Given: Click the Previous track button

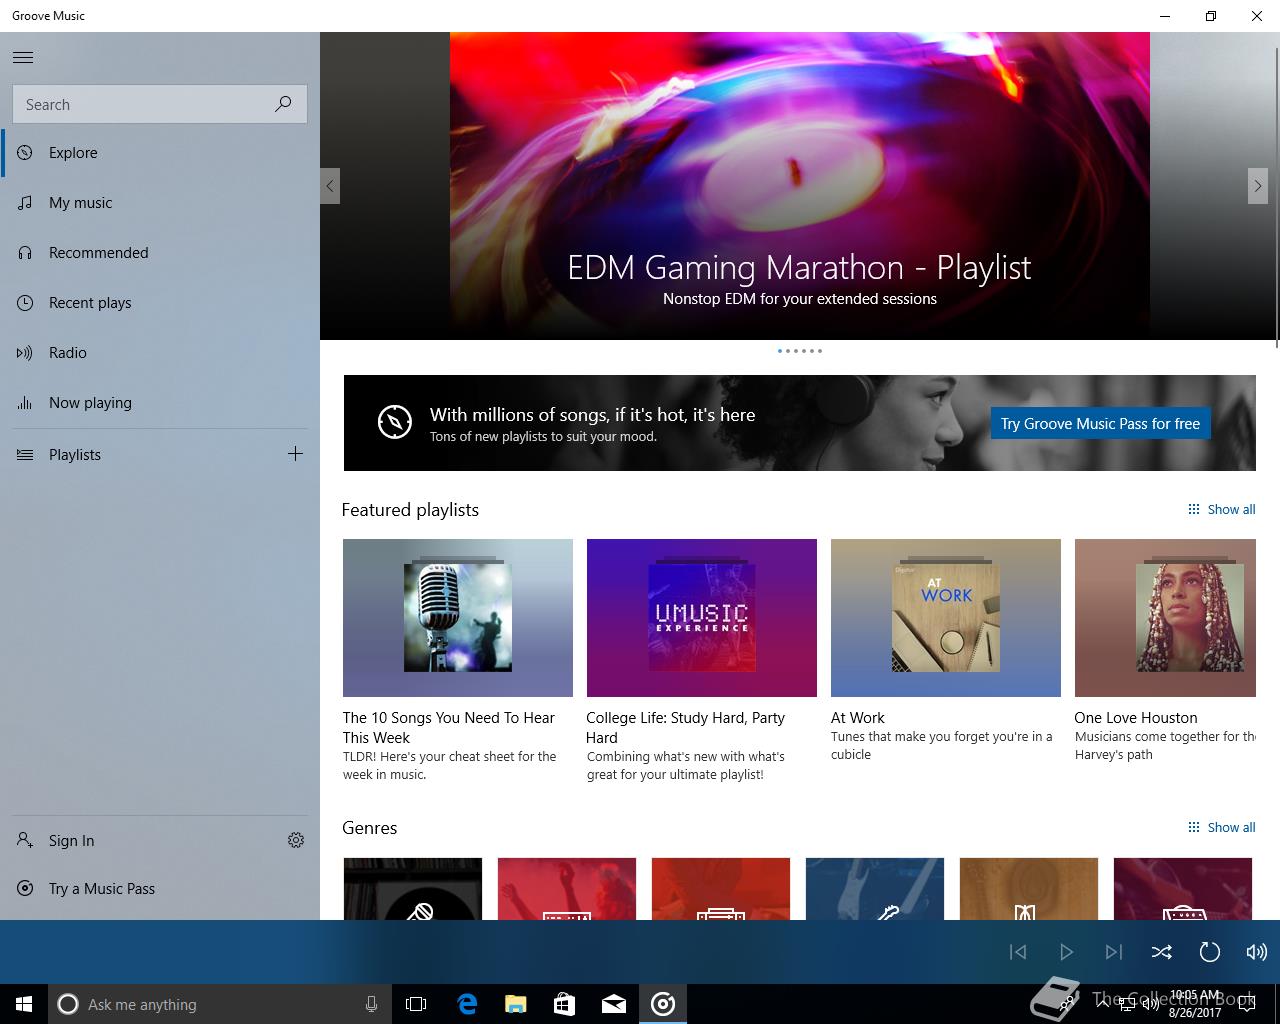Looking at the screenshot, I should (1018, 952).
